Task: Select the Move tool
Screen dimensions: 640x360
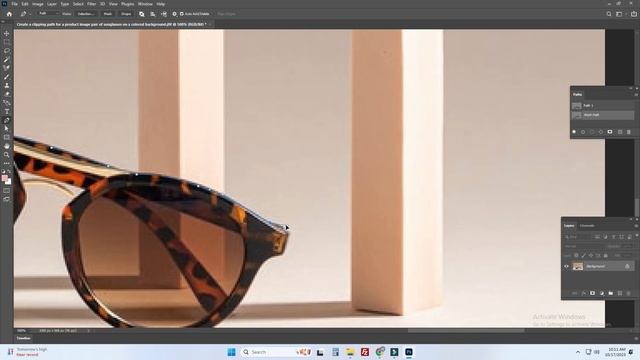Action: click(x=7, y=33)
